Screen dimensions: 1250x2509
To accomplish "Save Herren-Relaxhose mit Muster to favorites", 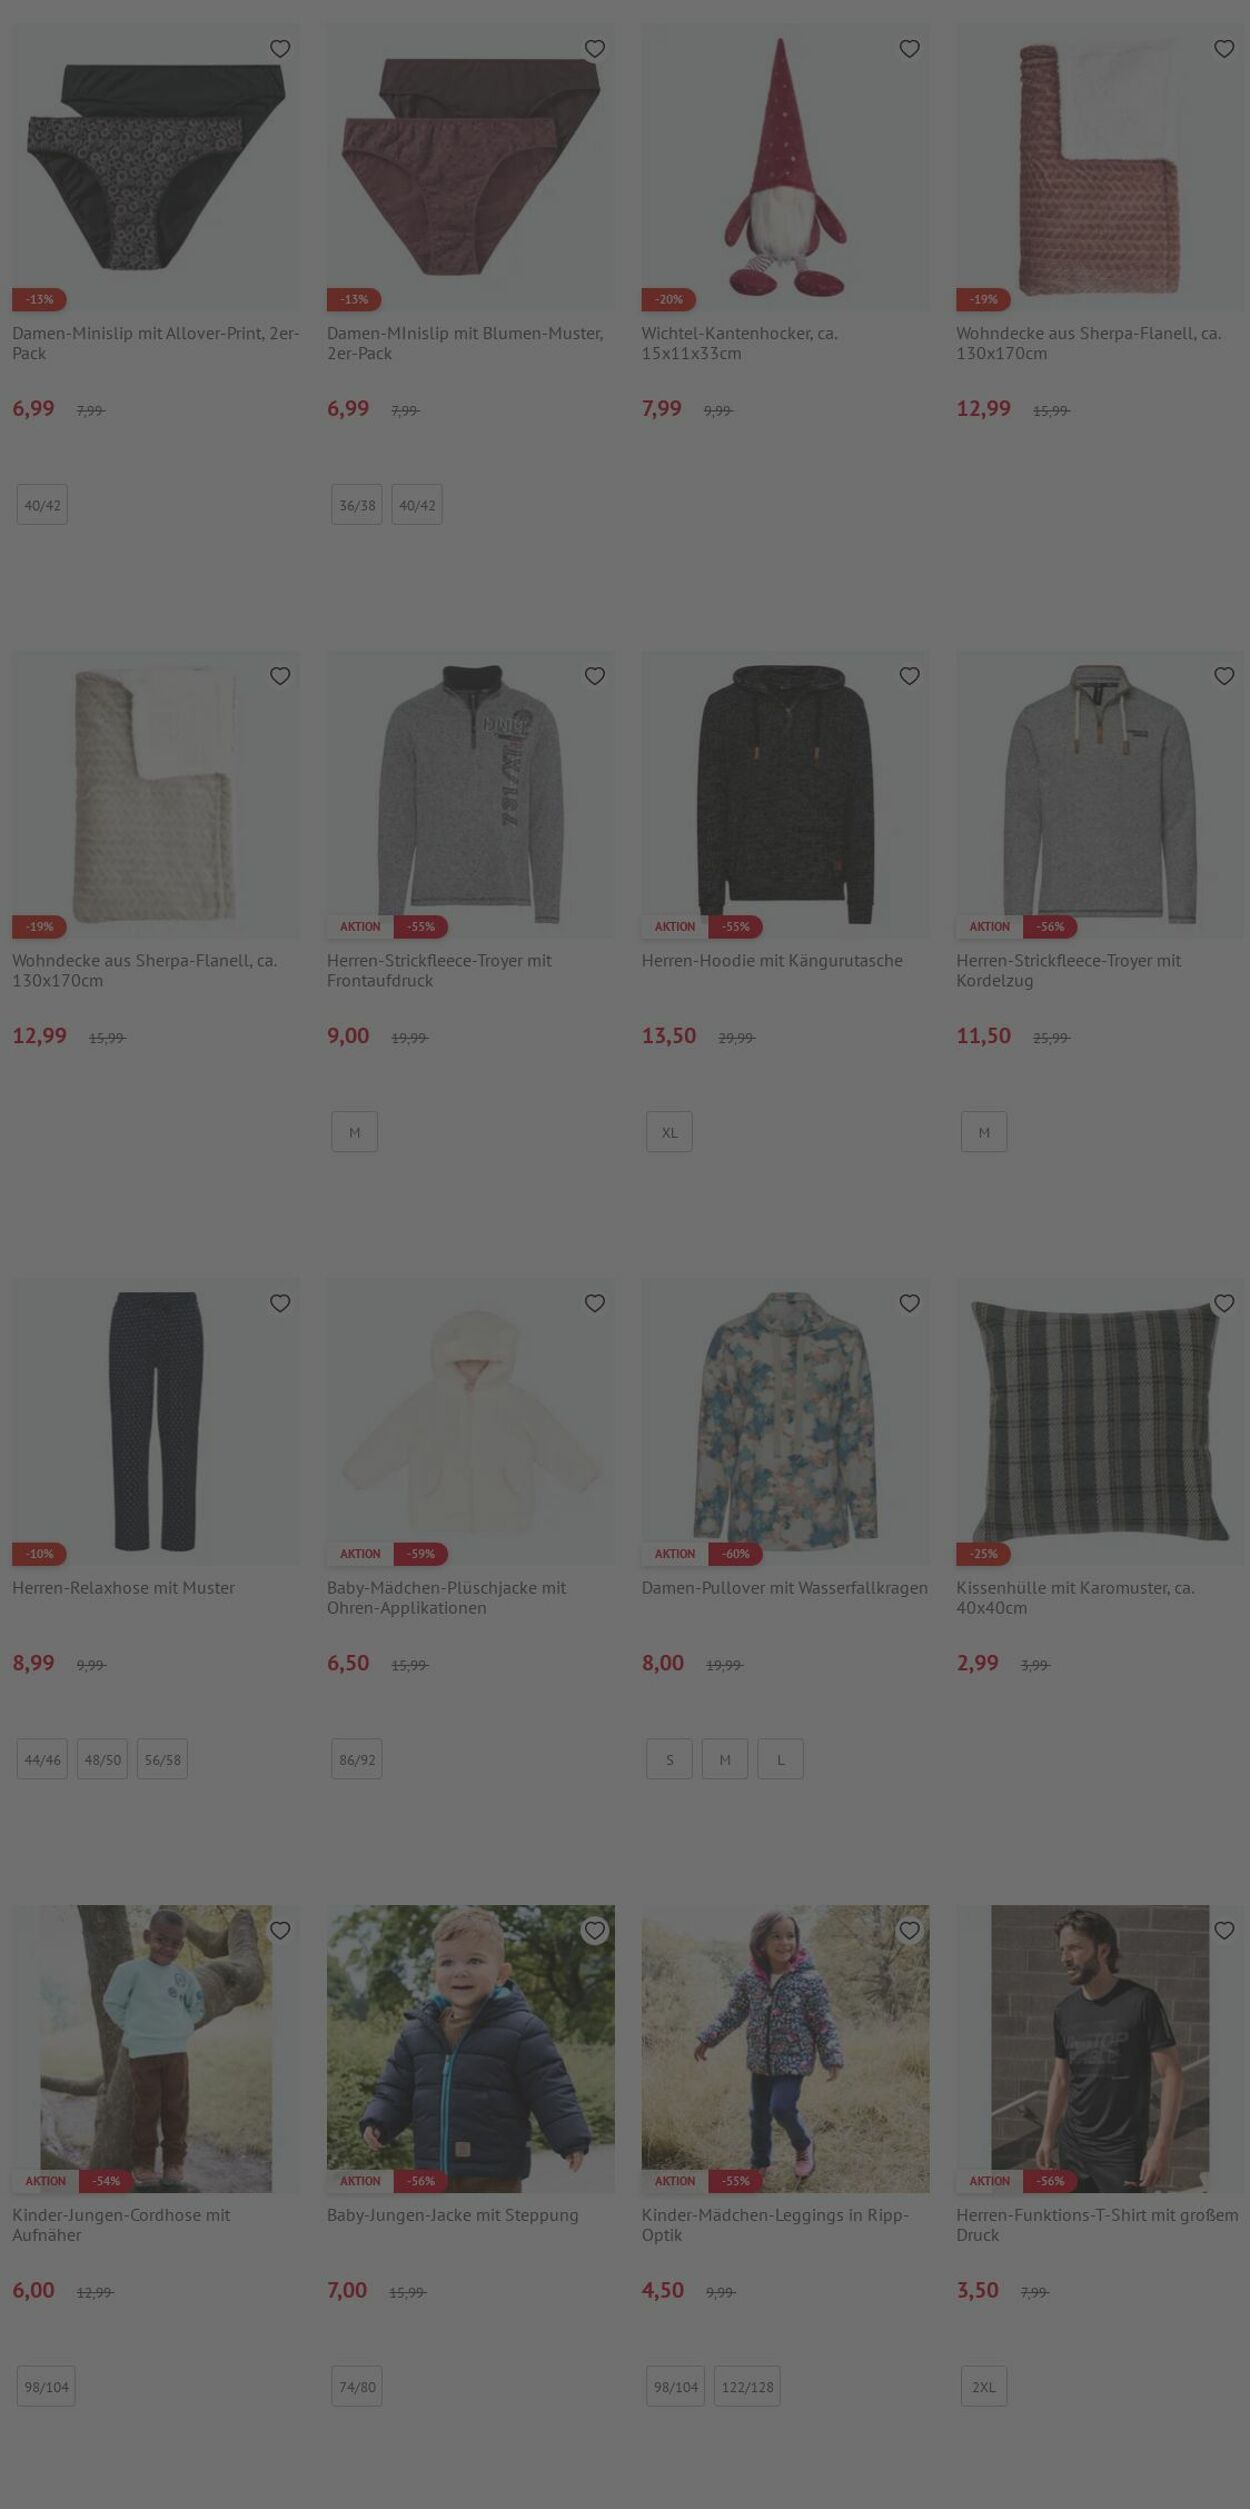I will 280,1303.
